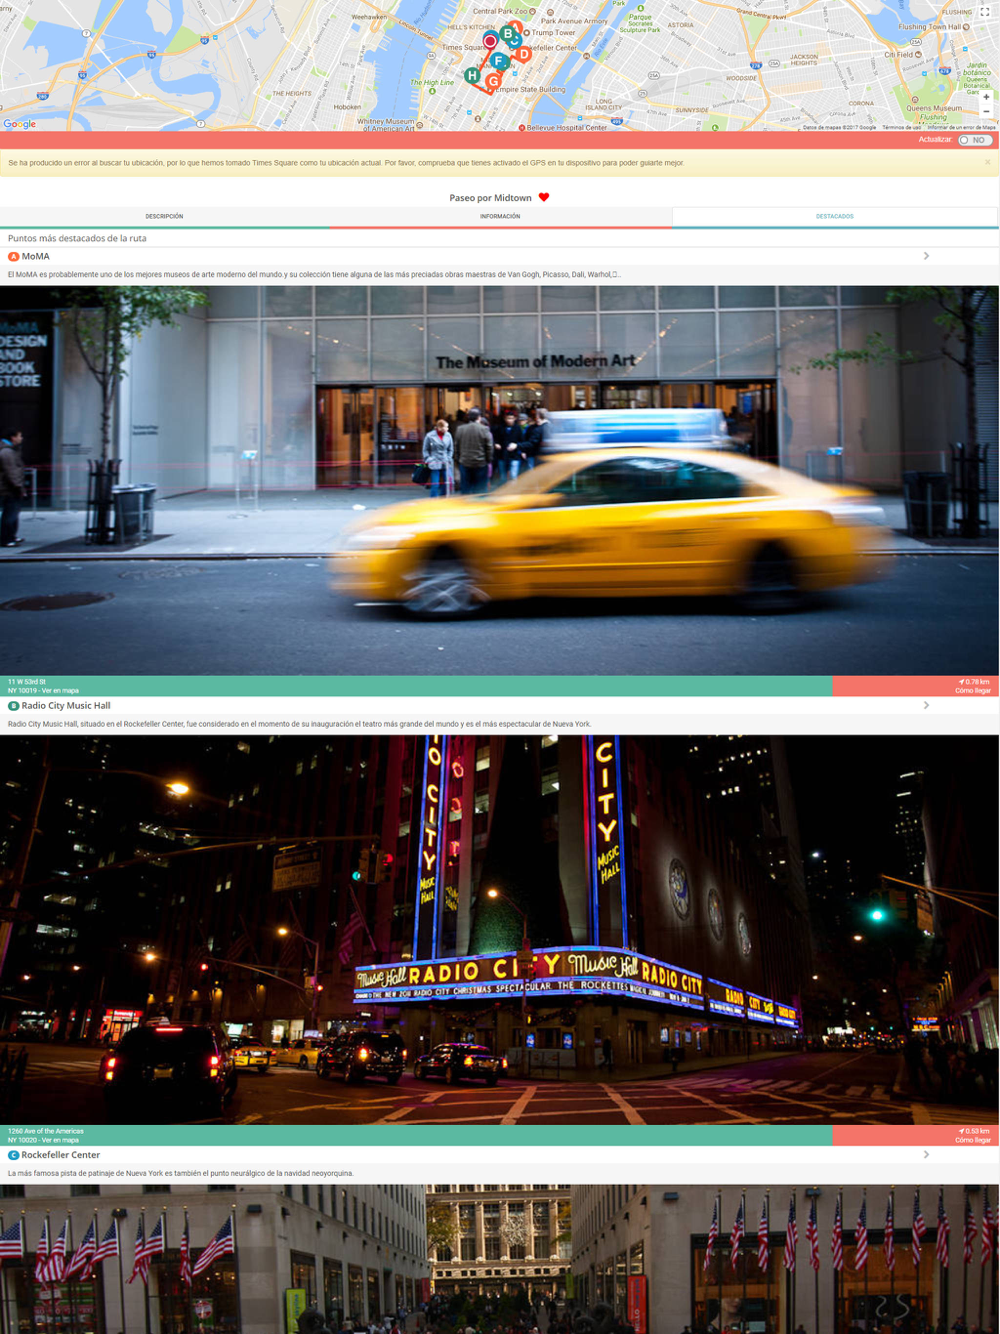This screenshot has height=1334, width=1000.
Task: Toggle fullscreen map view
Action: (x=985, y=12)
